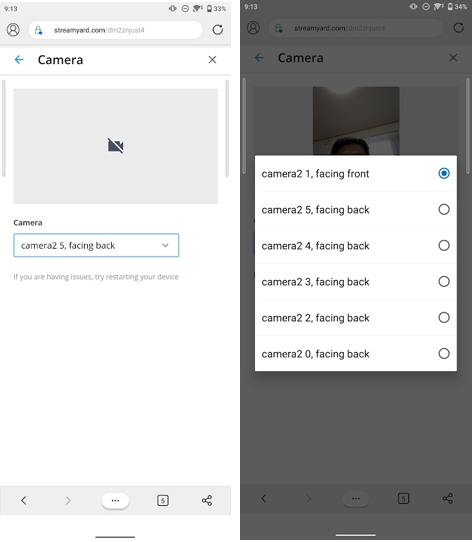Tap the three-dots menu pill in left bottom bar
The width and height of the screenshot is (472, 542).
click(115, 500)
